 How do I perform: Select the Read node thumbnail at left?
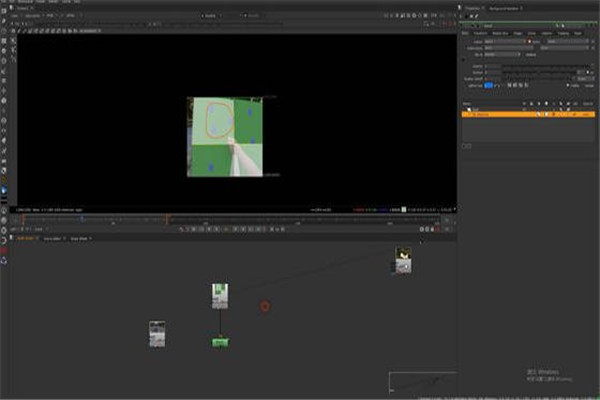tap(157, 334)
